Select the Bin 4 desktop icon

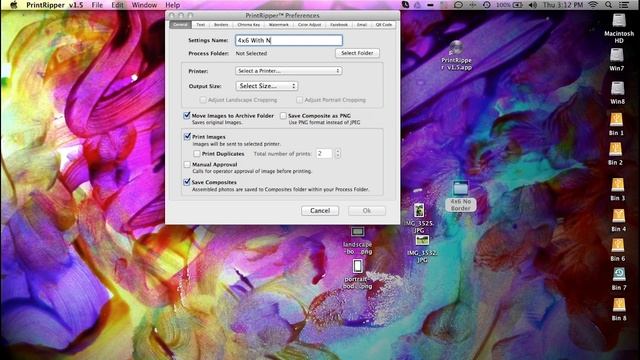[x=618, y=216]
